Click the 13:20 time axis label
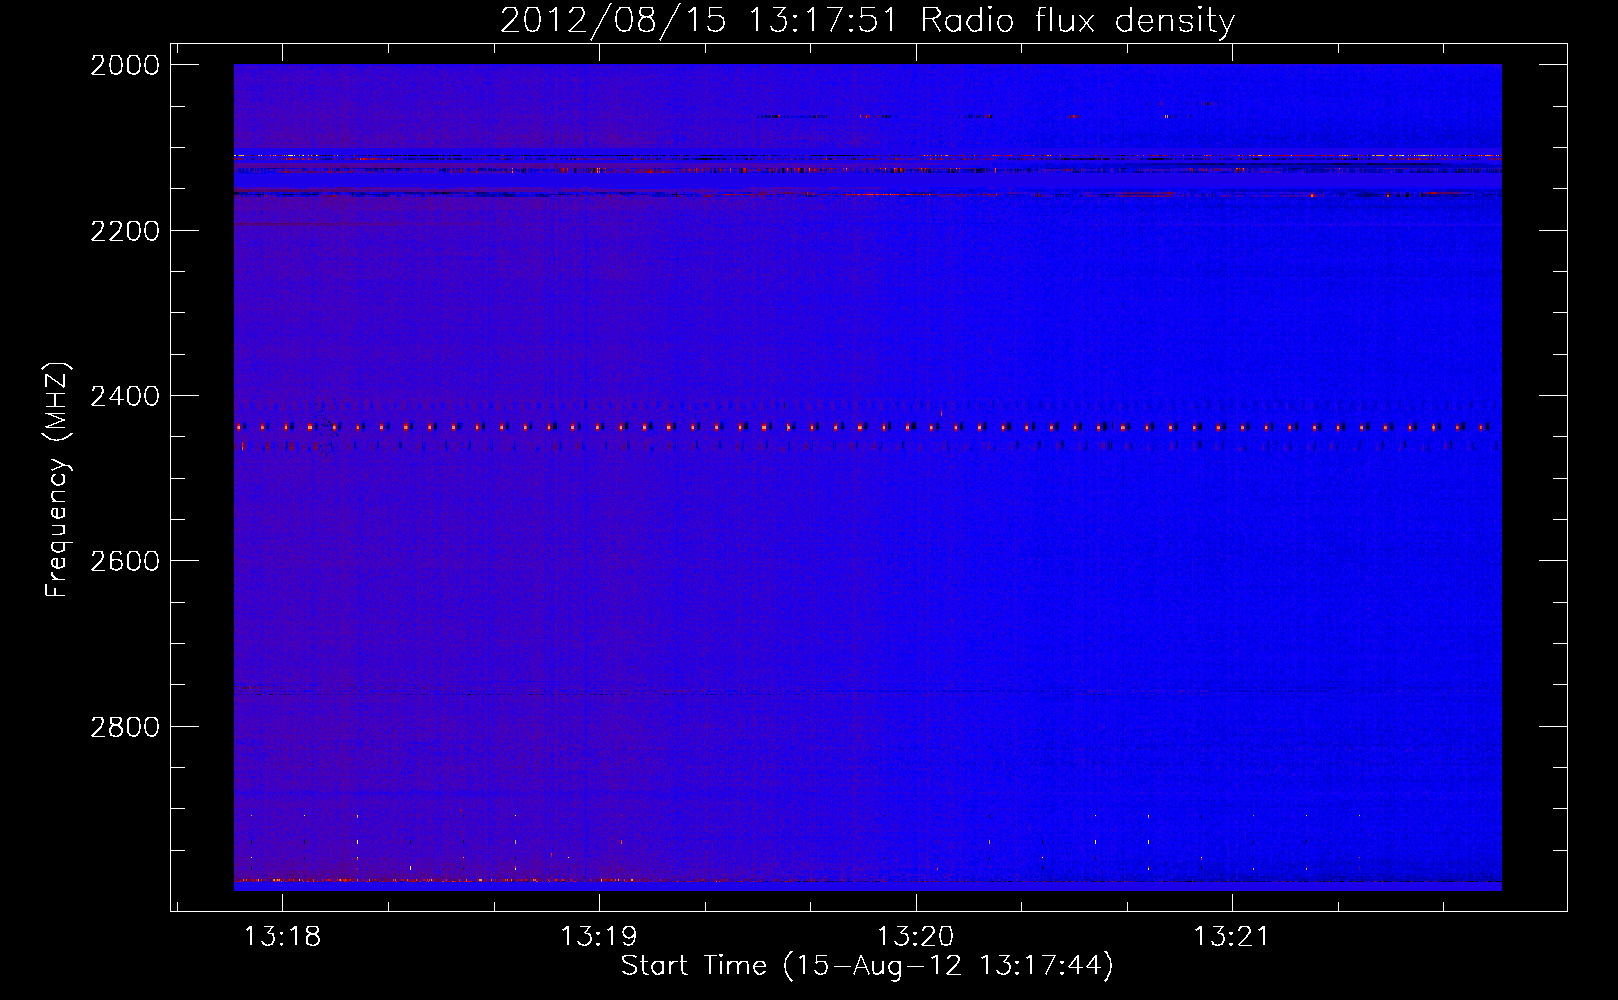Viewport: 1618px width, 1000px height. coord(916,937)
